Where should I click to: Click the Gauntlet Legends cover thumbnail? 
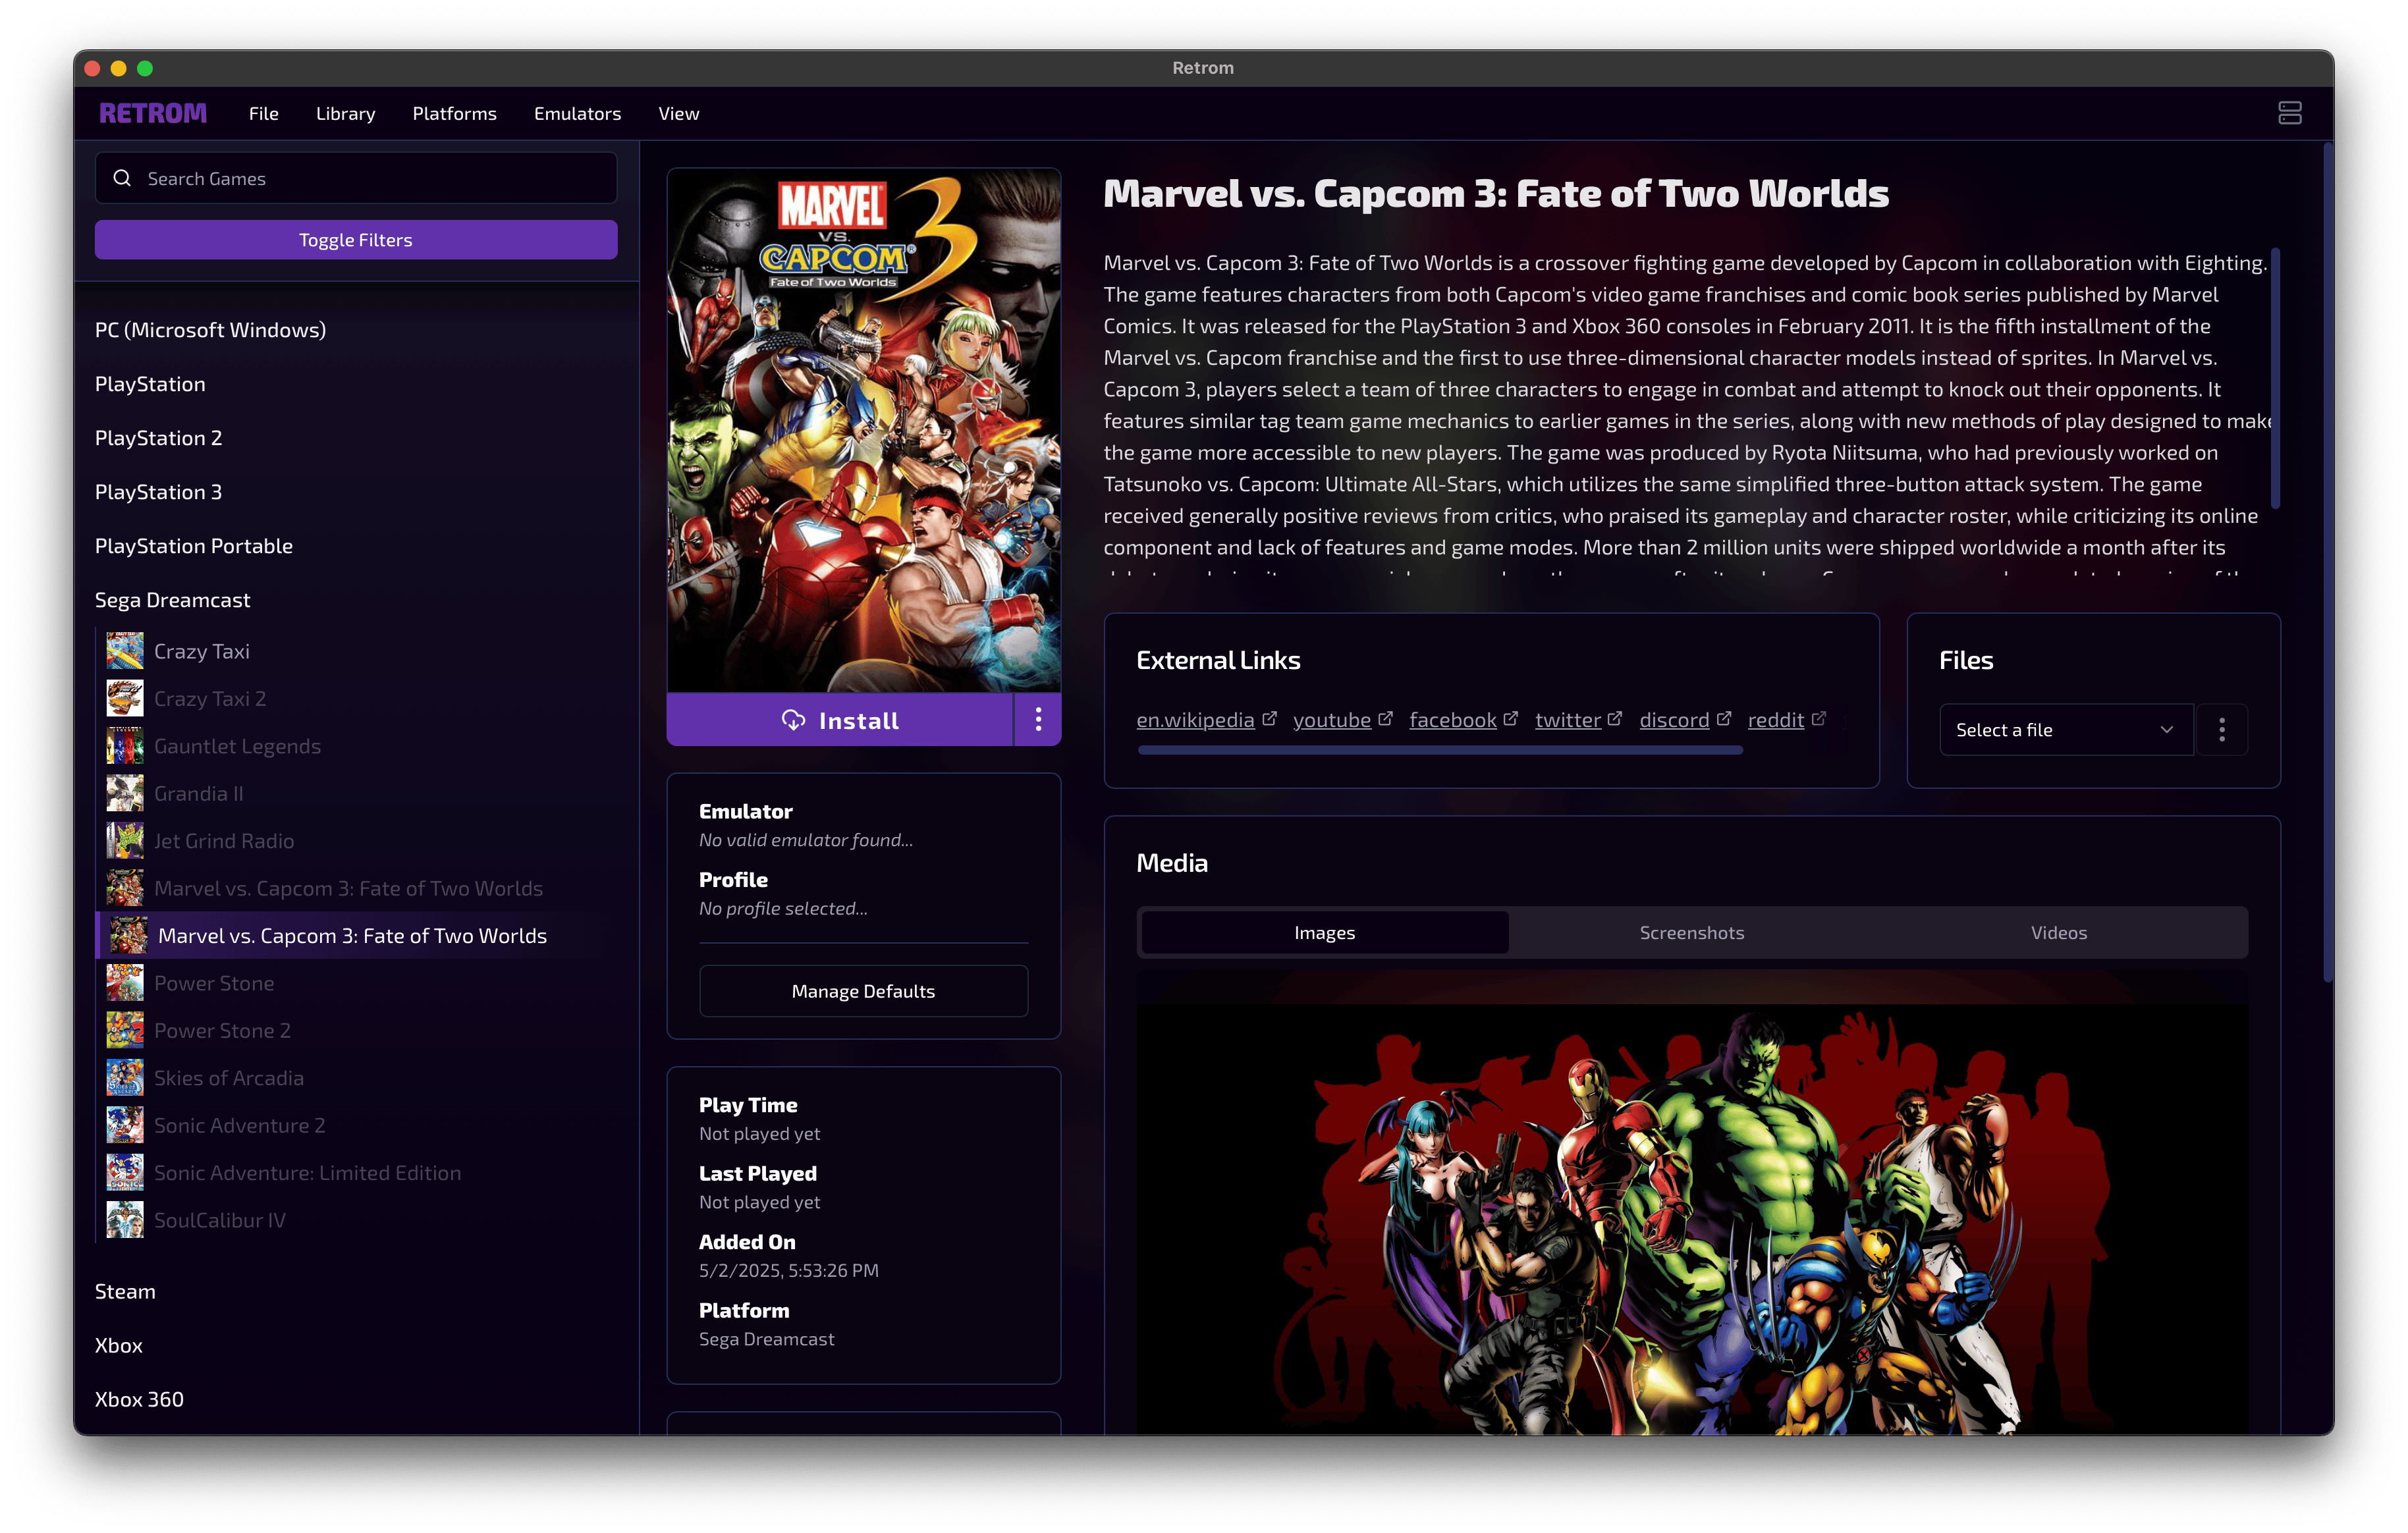[x=125, y=746]
